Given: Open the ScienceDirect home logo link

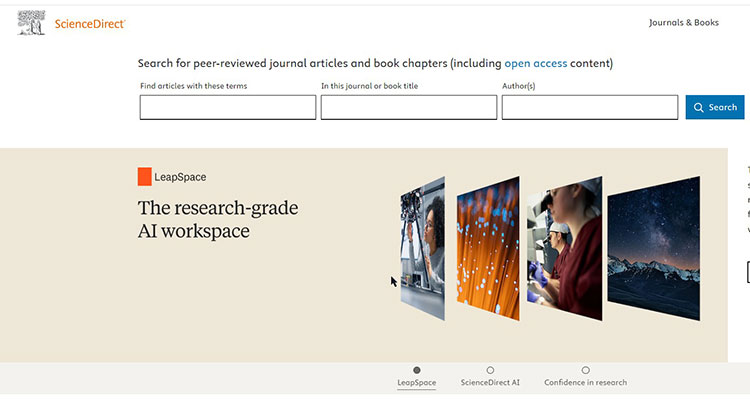Looking at the screenshot, I should point(90,23).
